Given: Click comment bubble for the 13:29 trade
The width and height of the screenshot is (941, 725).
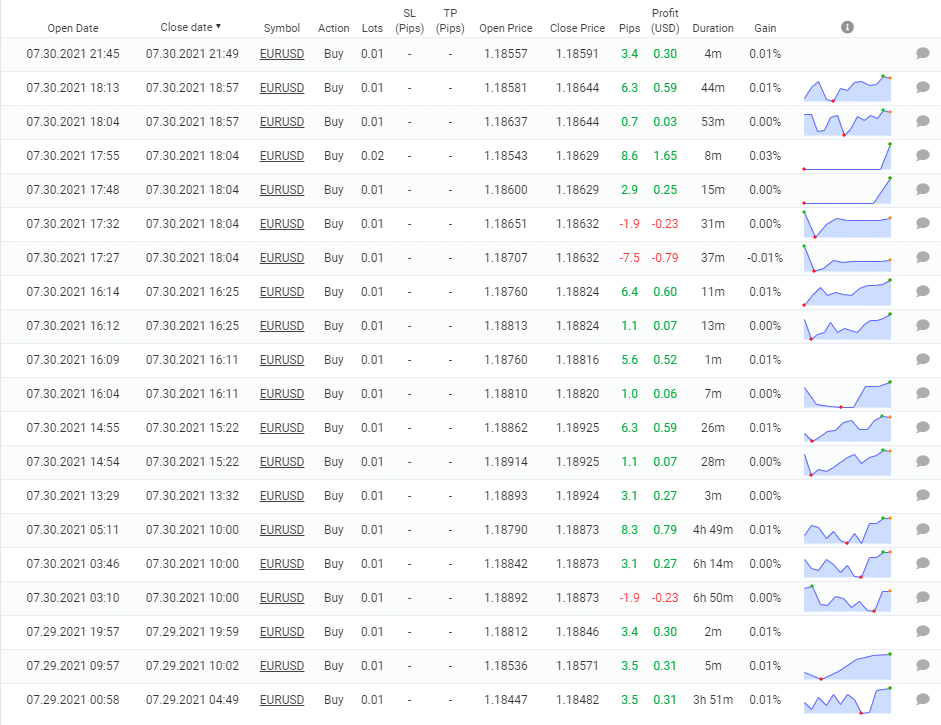Looking at the screenshot, I should click(923, 496).
